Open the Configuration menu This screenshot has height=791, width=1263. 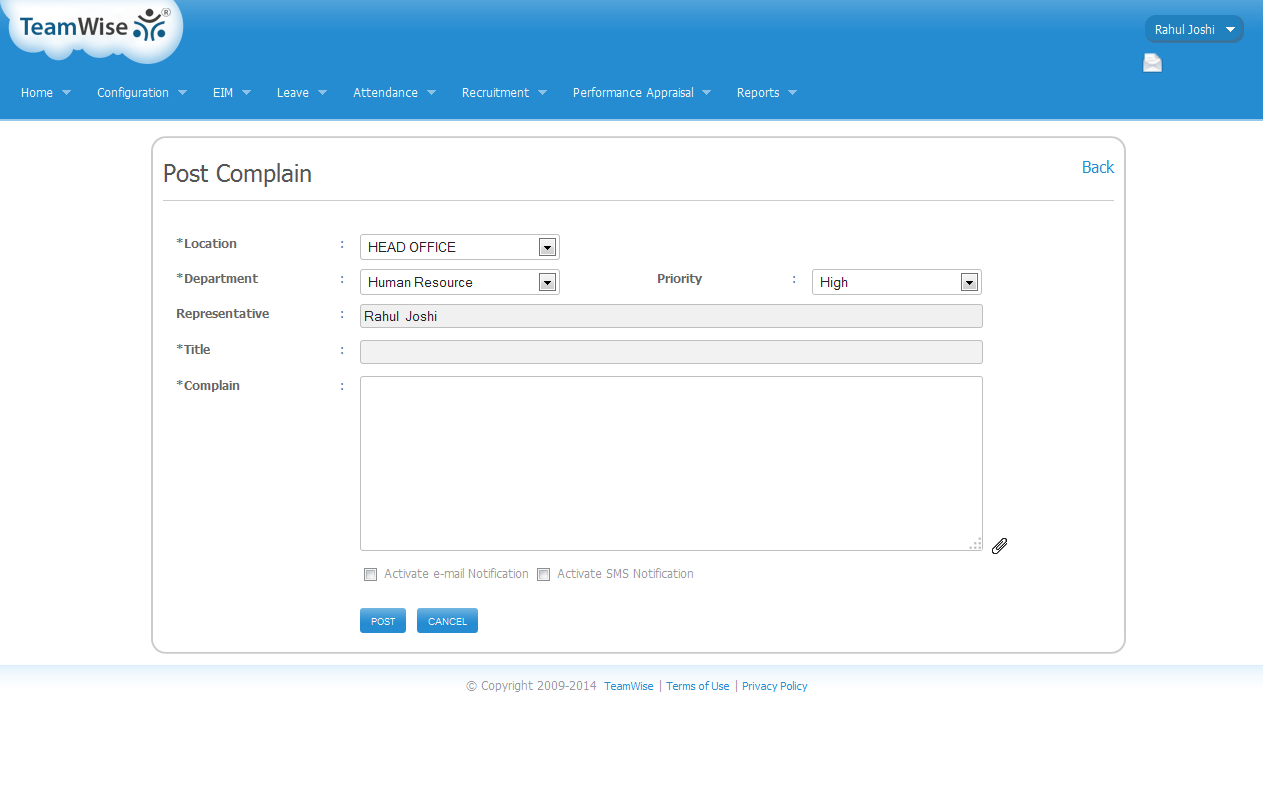141,93
